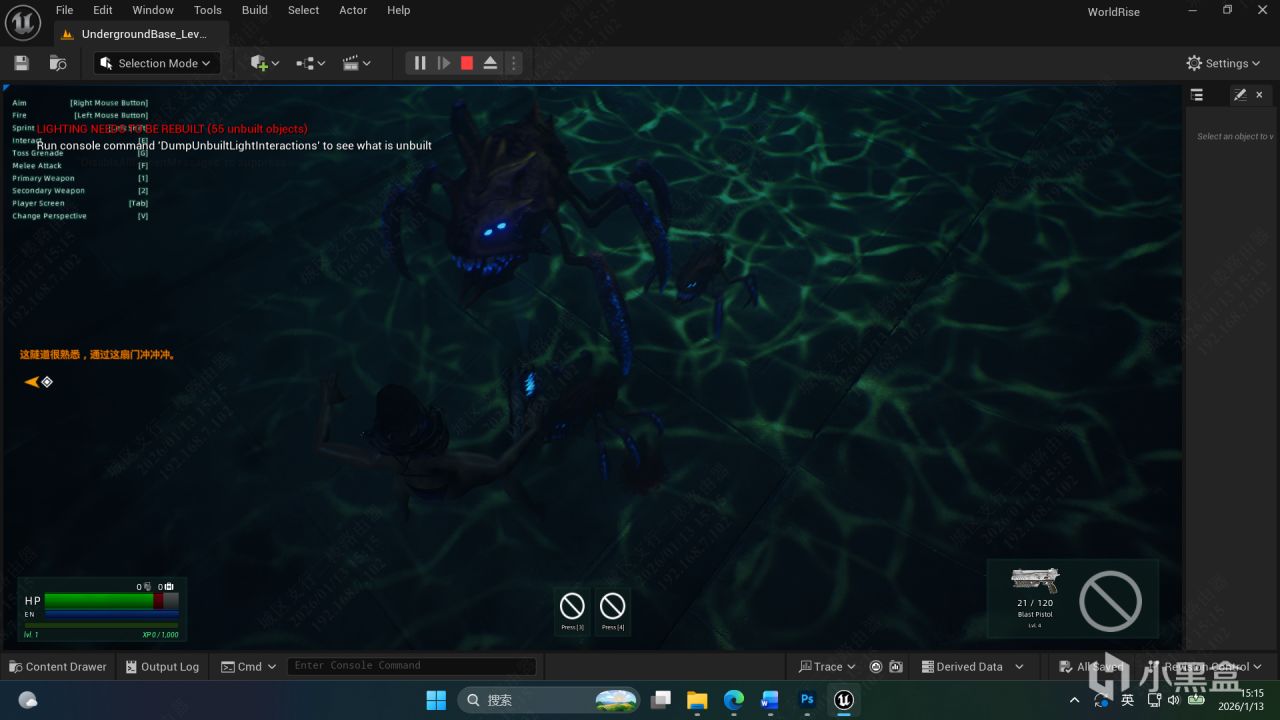Open the Blueprints toolbar dropdown
The height and width of the screenshot is (720, 1280).
pyautogui.click(x=310, y=63)
